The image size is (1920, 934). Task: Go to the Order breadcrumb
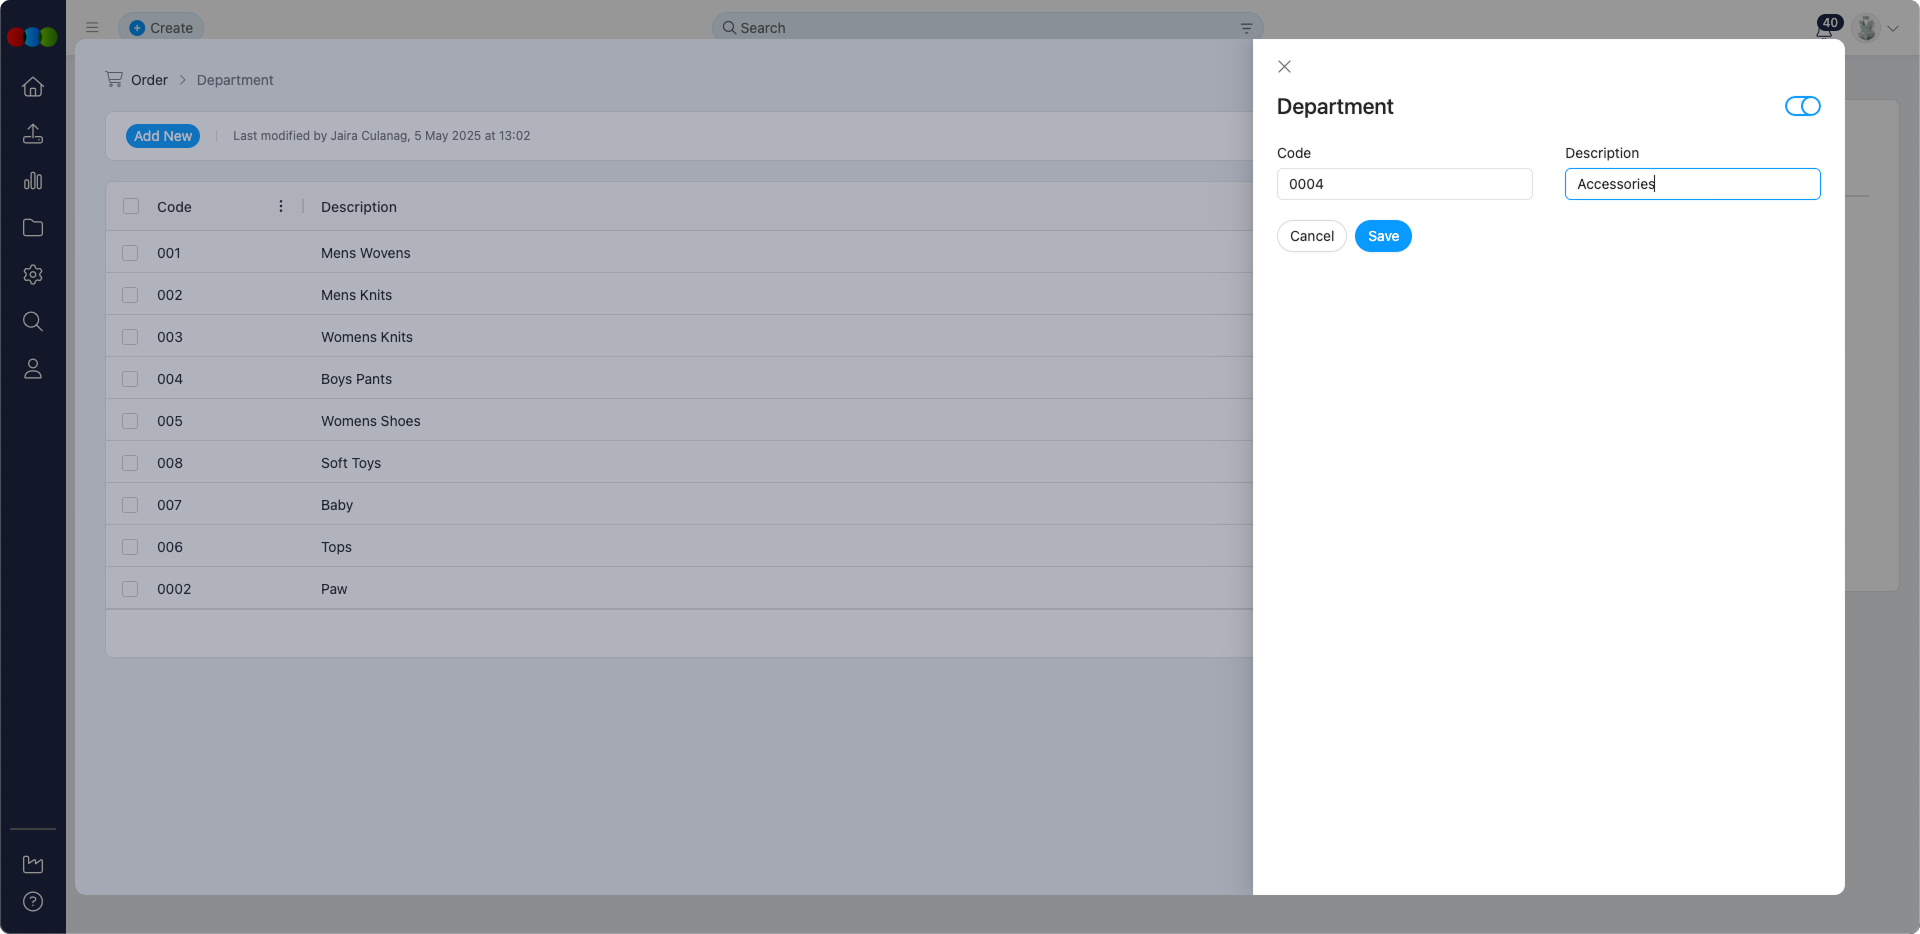click(149, 80)
